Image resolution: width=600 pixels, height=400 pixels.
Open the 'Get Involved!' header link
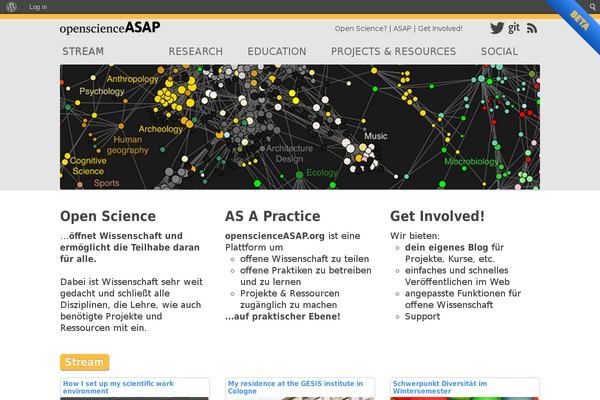tap(440, 28)
